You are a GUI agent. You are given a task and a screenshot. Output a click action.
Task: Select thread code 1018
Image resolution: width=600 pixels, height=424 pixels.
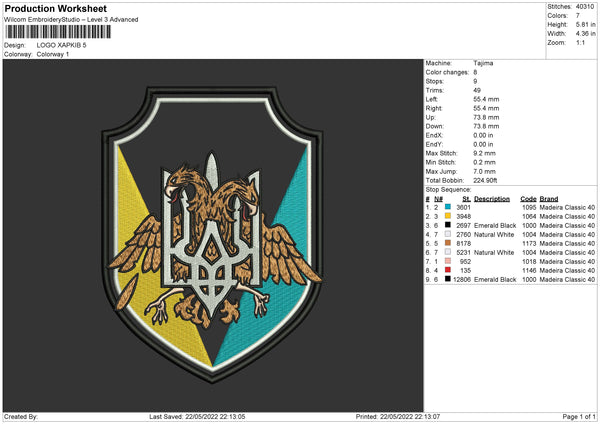click(x=529, y=261)
